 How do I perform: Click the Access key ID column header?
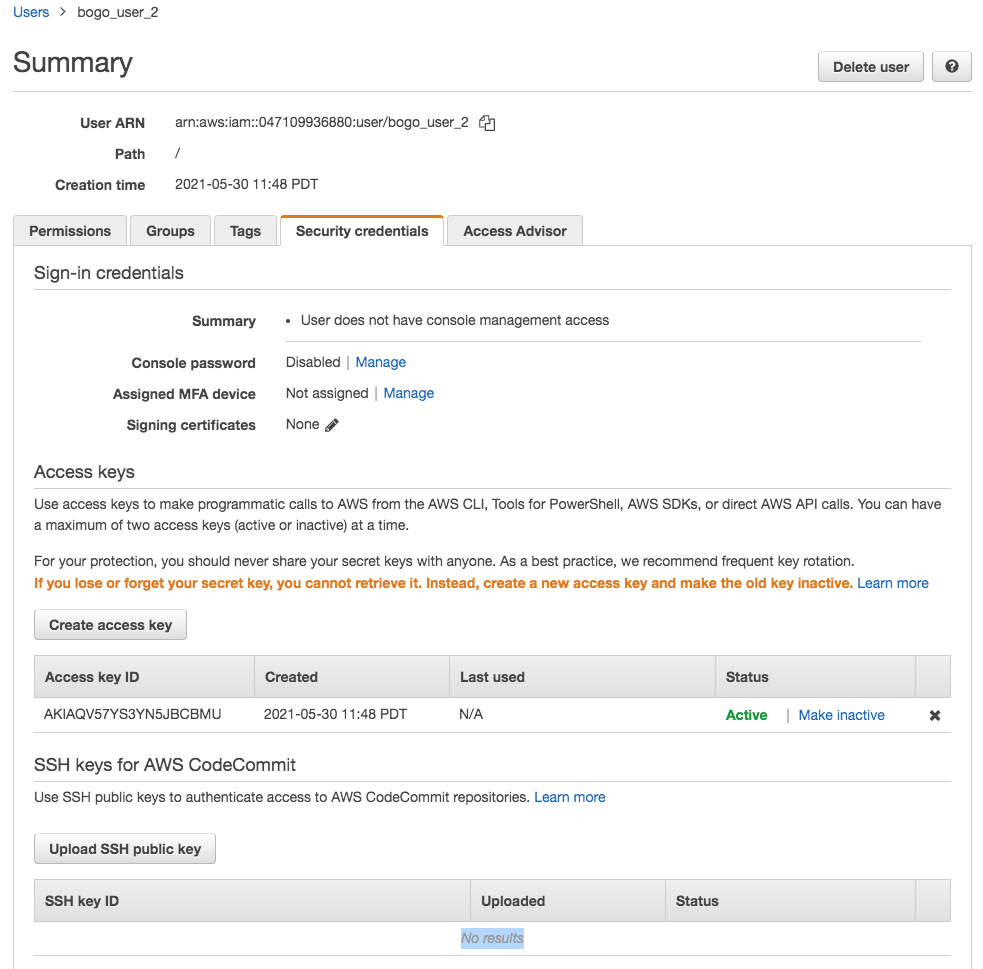144,677
